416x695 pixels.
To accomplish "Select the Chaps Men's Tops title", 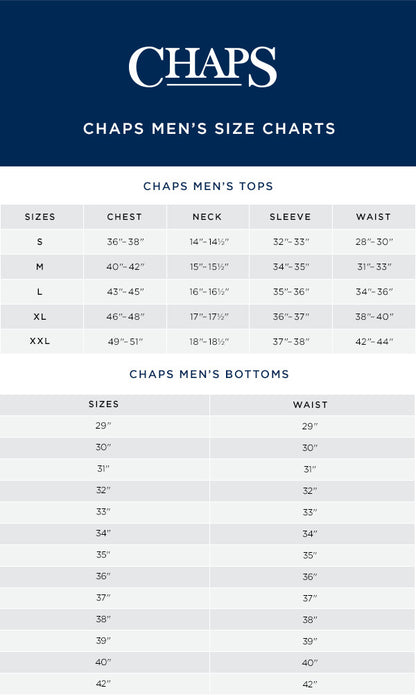I will pos(208,186).
